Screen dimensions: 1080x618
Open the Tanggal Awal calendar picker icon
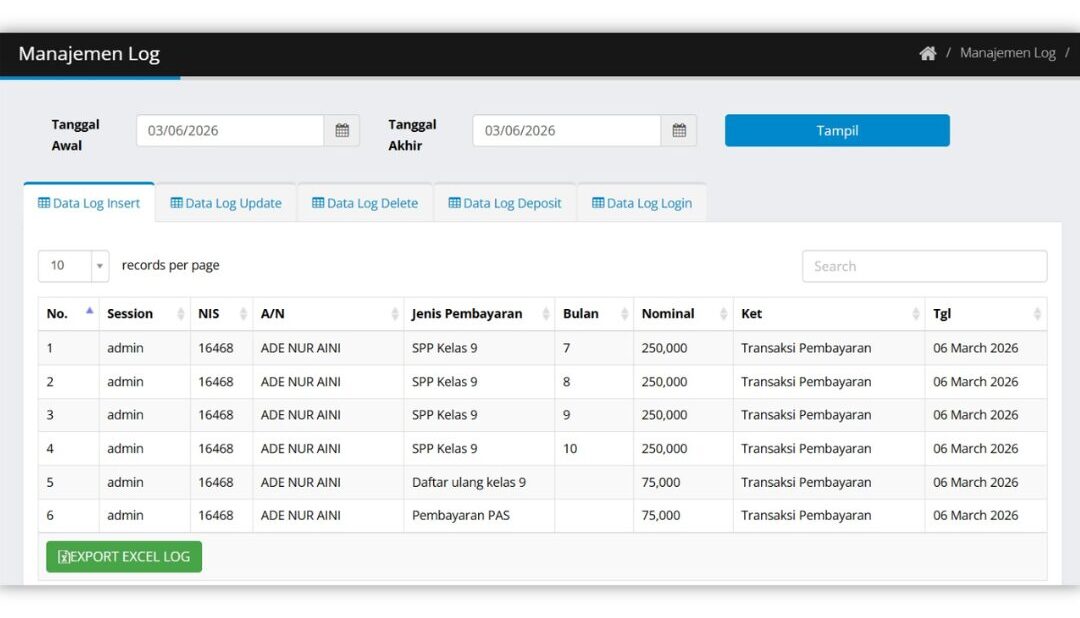pos(342,130)
